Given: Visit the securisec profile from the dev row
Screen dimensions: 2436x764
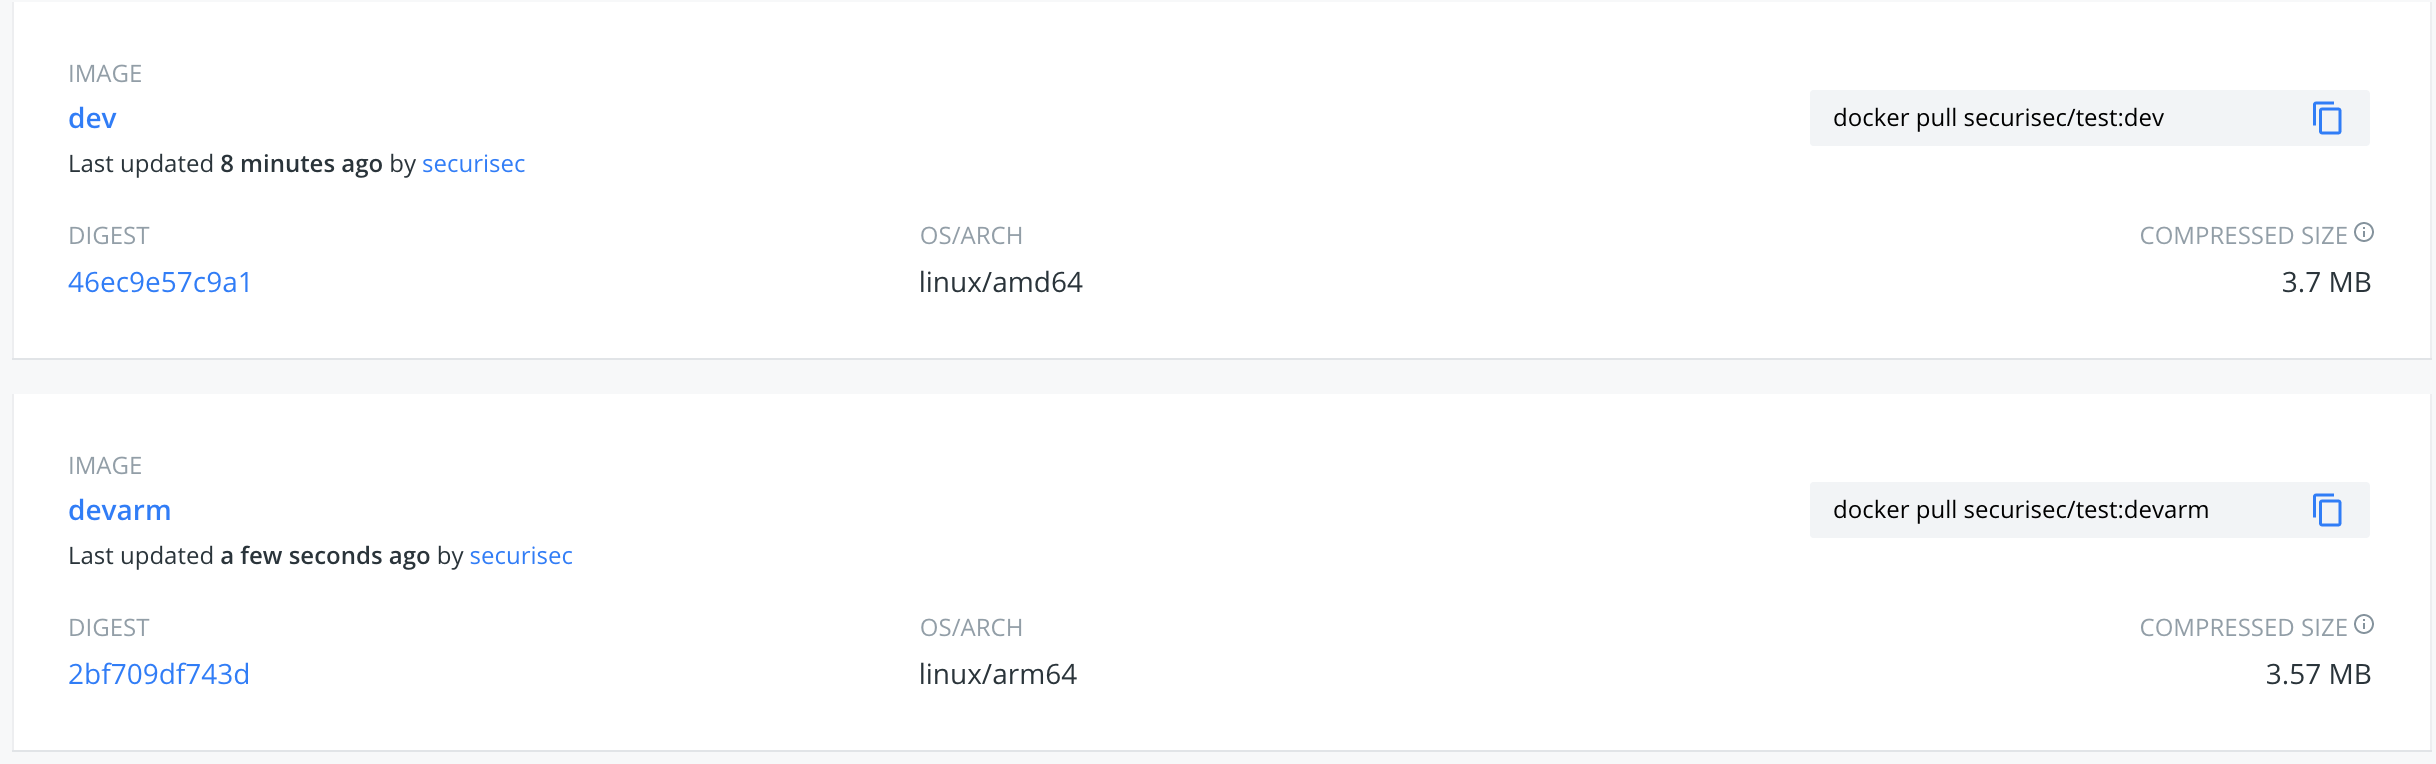Looking at the screenshot, I should coord(473,164).
